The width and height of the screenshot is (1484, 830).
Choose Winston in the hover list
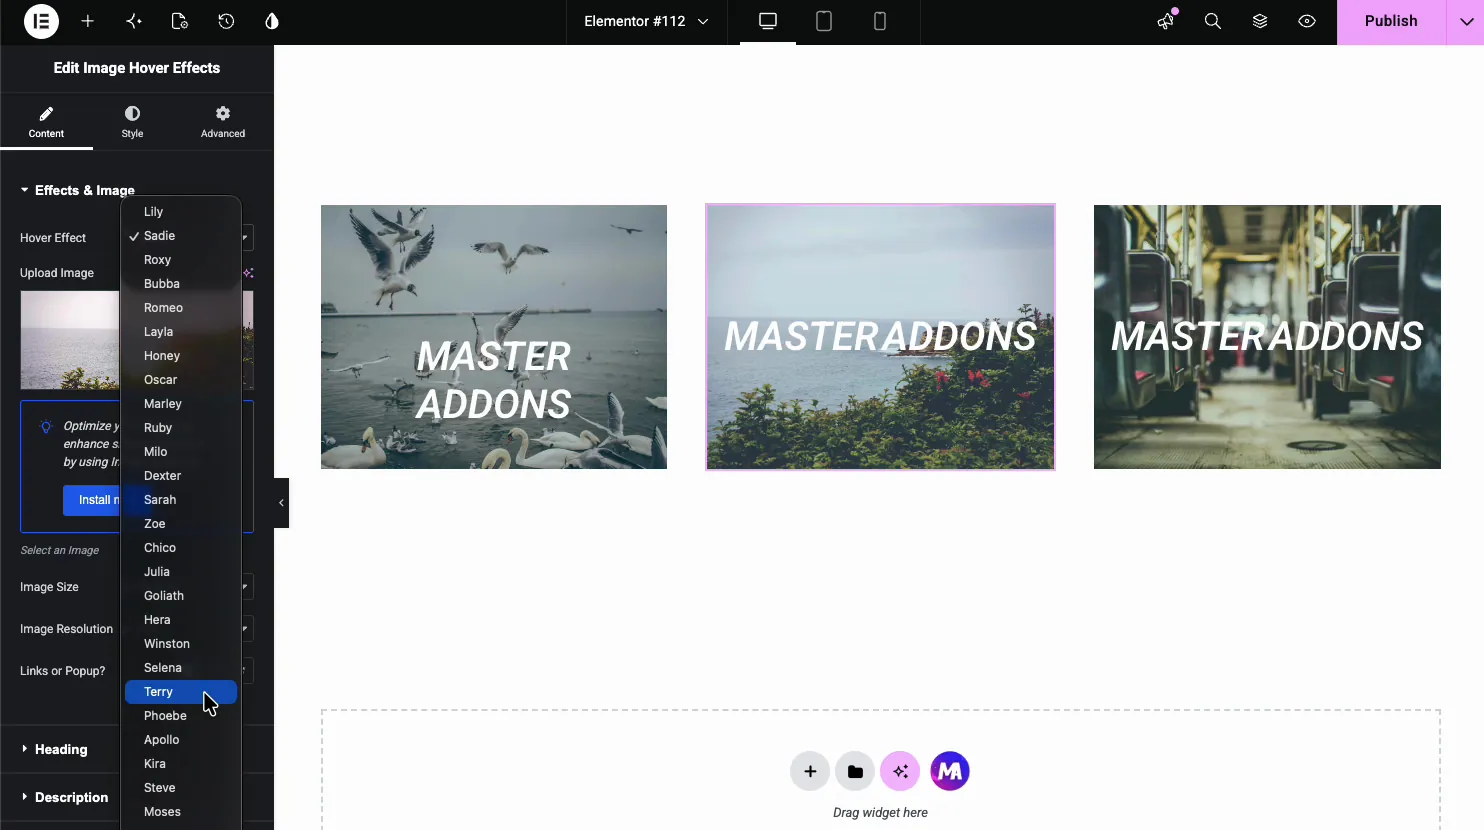(x=181, y=644)
